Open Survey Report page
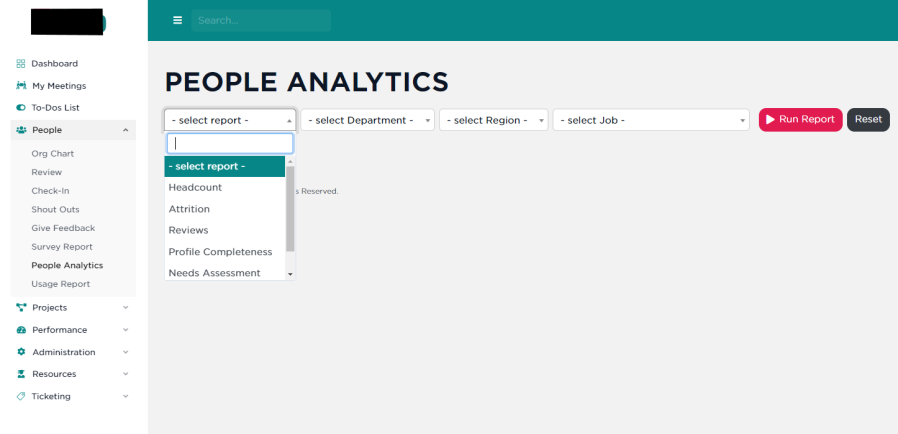Viewport: 898px width, 434px height. 62,247
